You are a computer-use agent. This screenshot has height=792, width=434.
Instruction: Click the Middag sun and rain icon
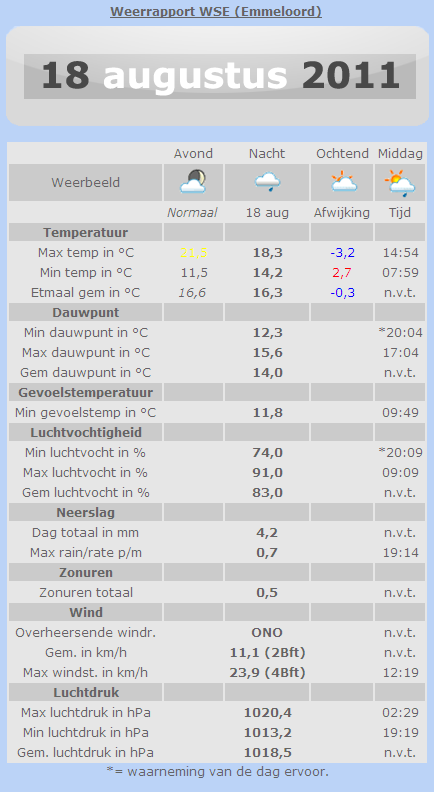point(400,182)
